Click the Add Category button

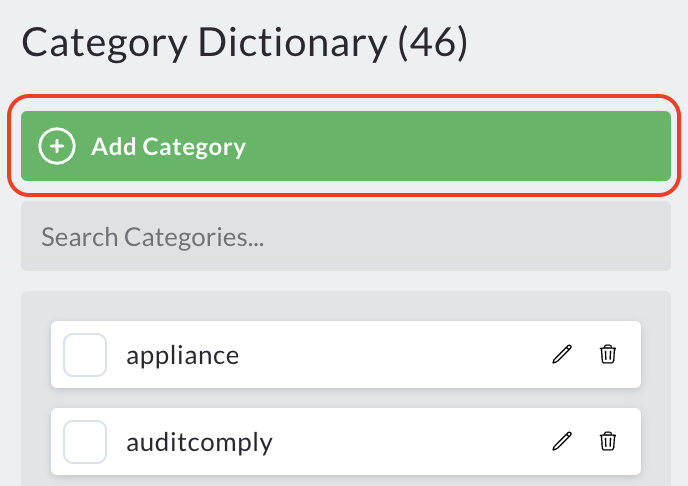(346, 146)
